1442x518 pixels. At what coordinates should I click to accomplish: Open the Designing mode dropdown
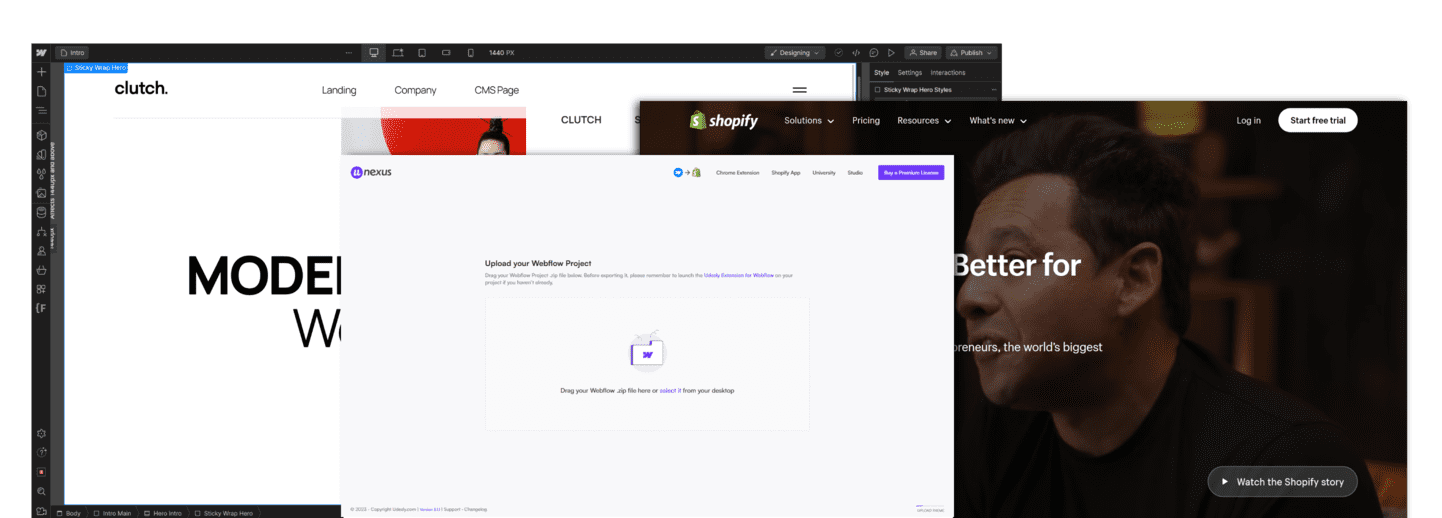(x=795, y=53)
